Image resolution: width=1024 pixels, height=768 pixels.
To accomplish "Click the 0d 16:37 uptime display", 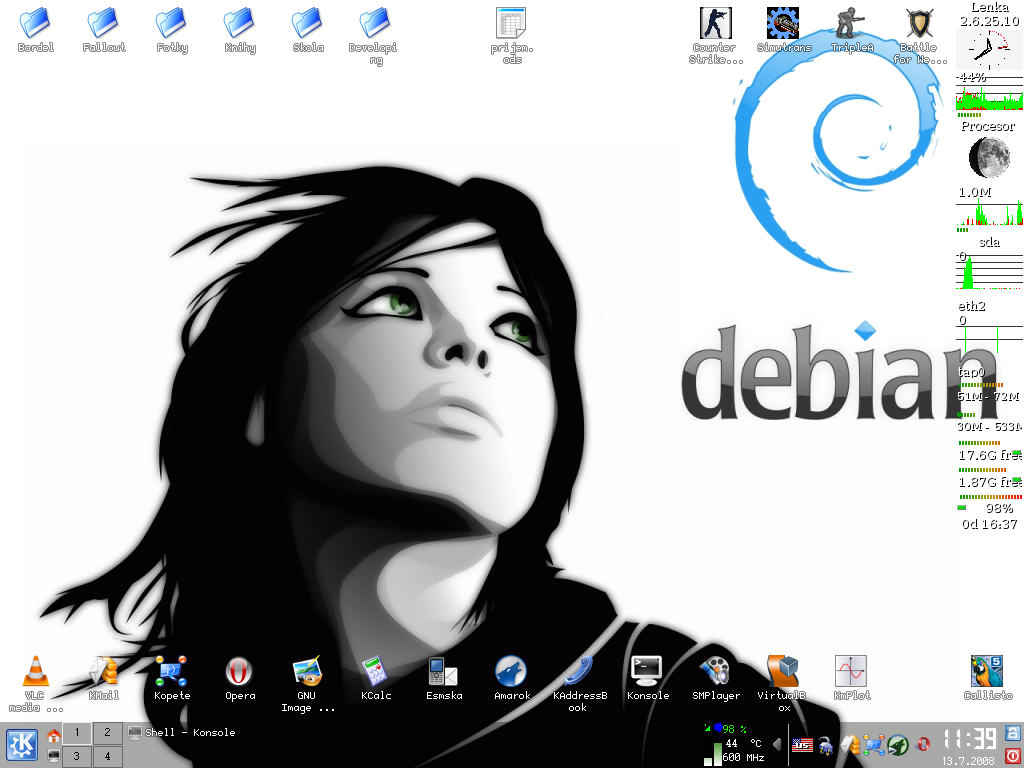I will click(989, 524).
